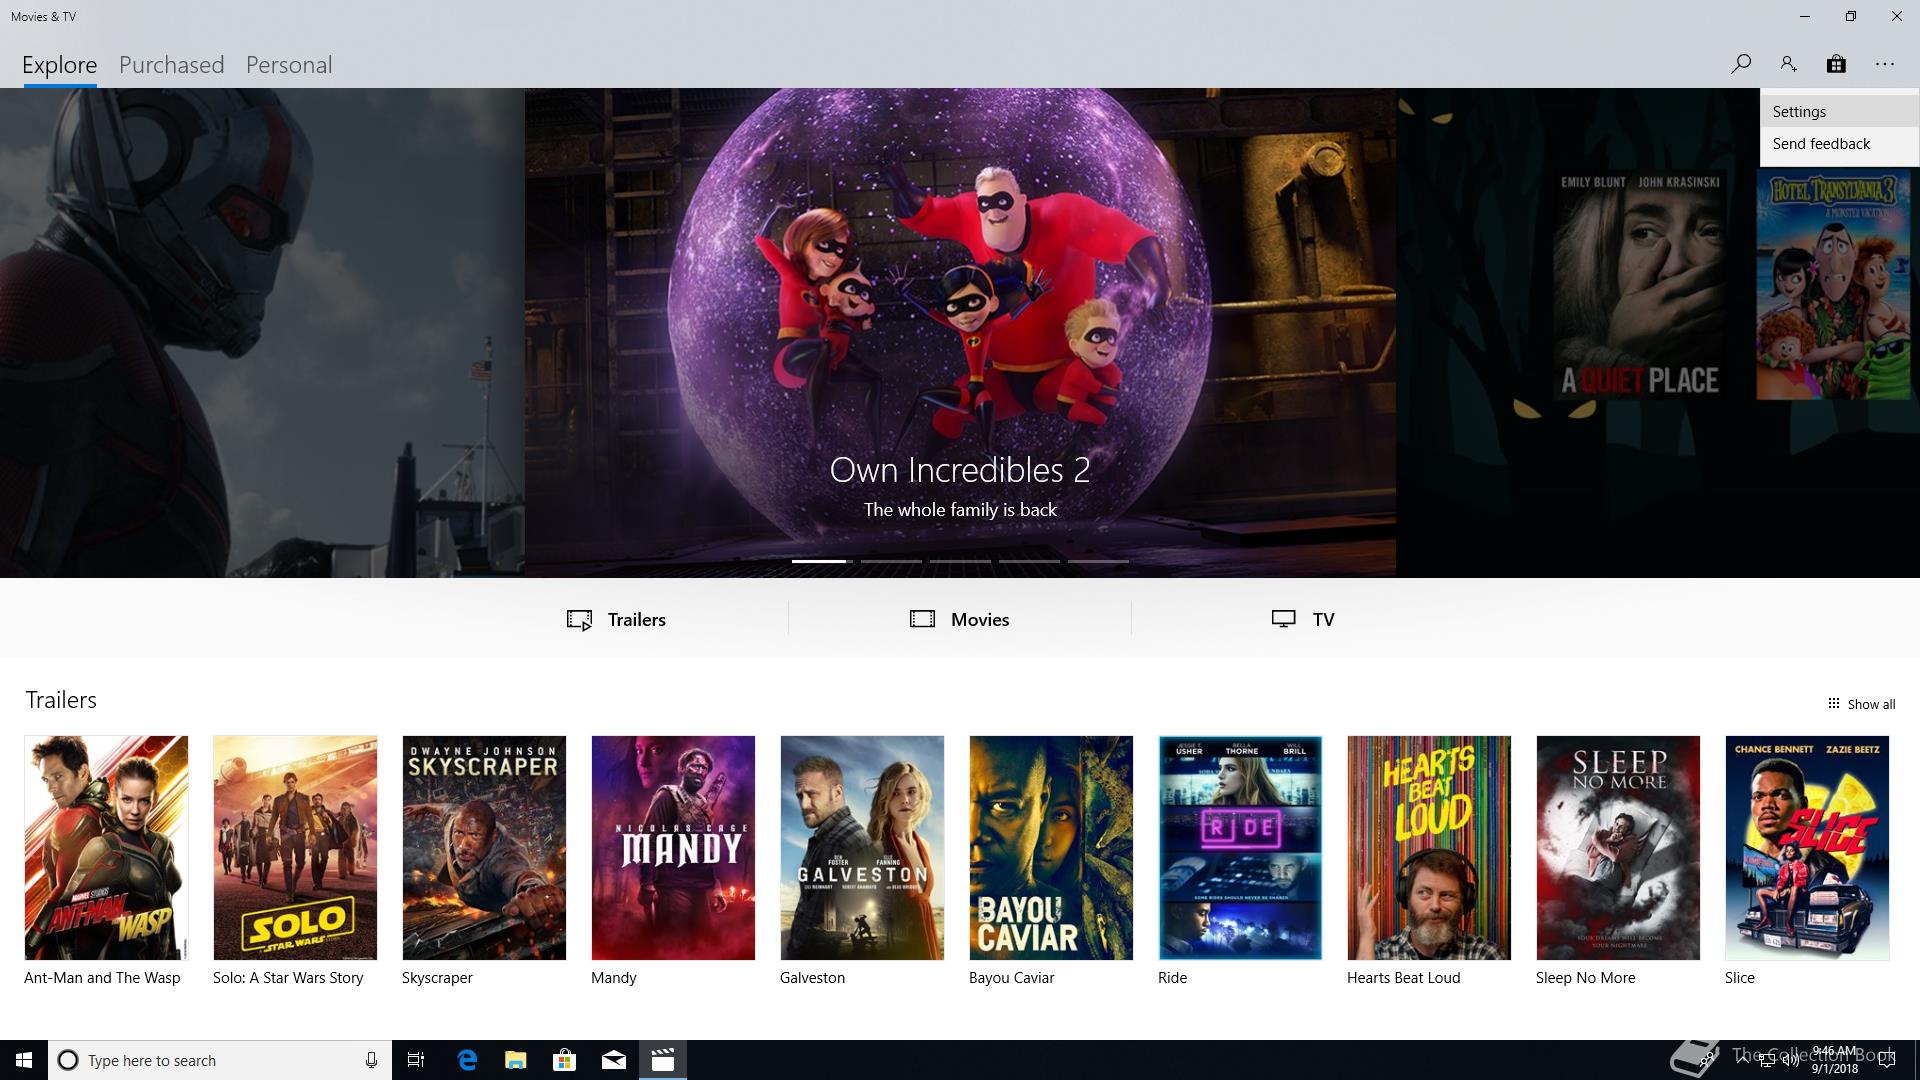Image resolution: width=1920 pixels, height=1080 pixels.
Task: Open Microsoft Store from the taskbar
Action: (565, 1060)
